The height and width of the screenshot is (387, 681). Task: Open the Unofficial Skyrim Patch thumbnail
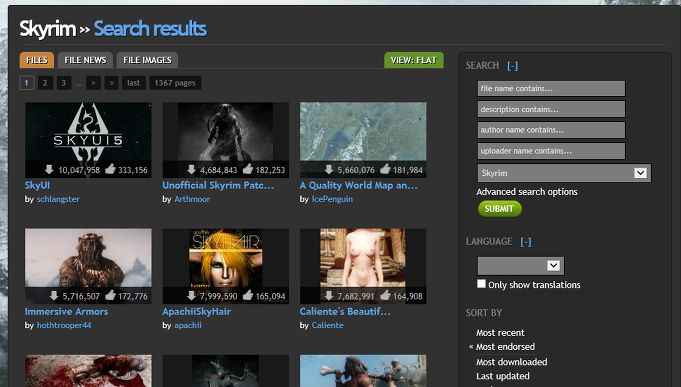click(225, 140)
